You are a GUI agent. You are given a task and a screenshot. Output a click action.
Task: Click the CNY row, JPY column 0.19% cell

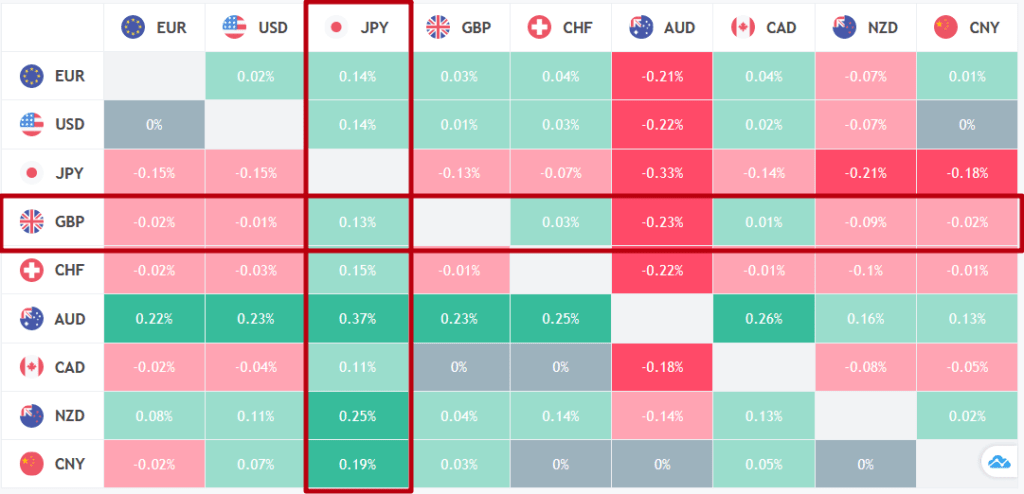(357, 464)
